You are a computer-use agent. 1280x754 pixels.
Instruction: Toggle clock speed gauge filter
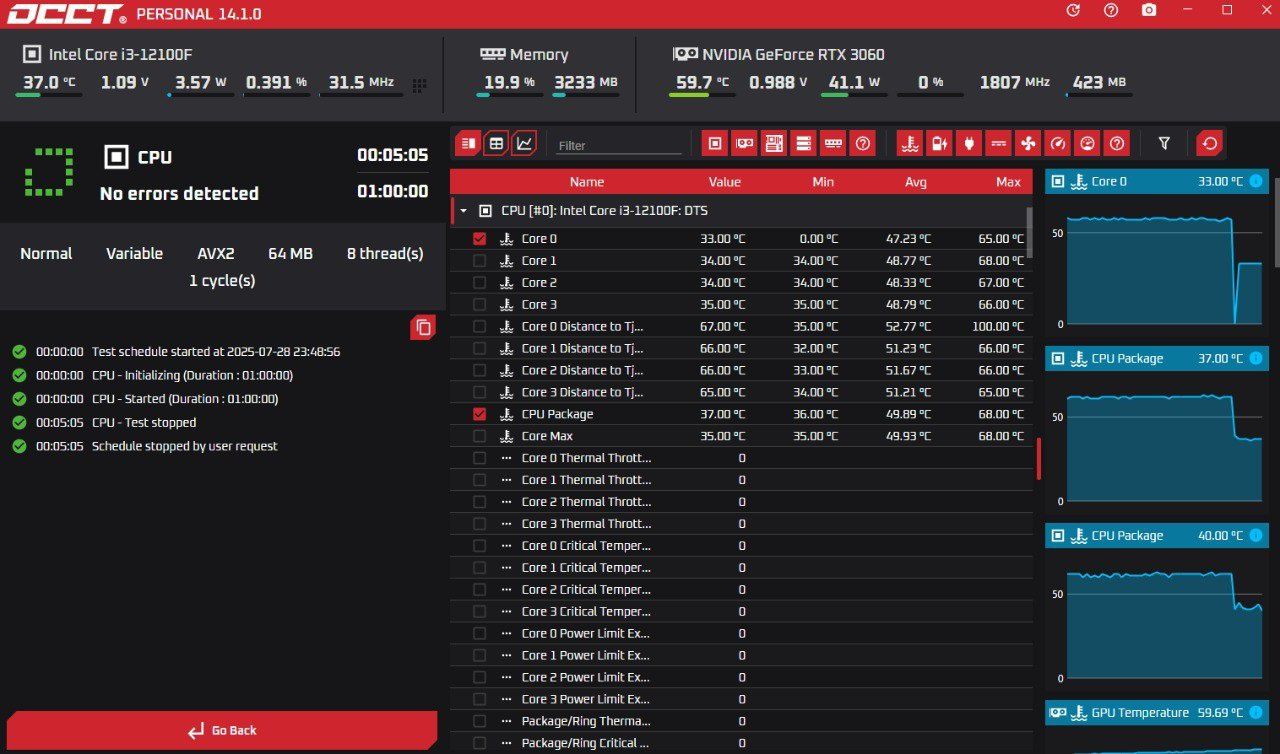coord(1057,144)
